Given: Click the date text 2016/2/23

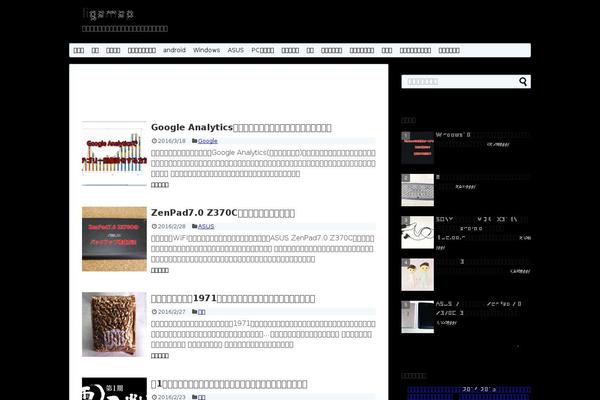Looking at the screenshot, I should point(171,397).
